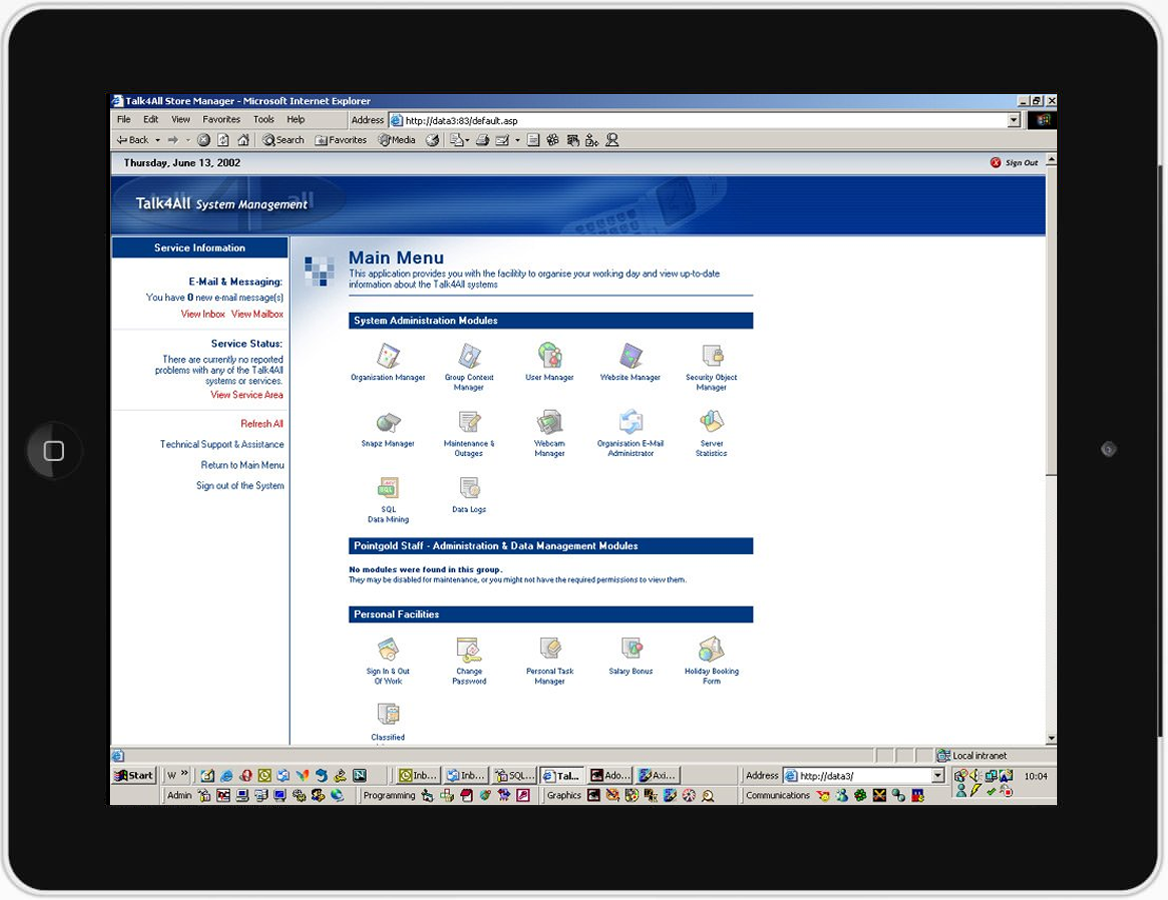
Task: Click the browser Stop icon
Action: coord(203,140)
